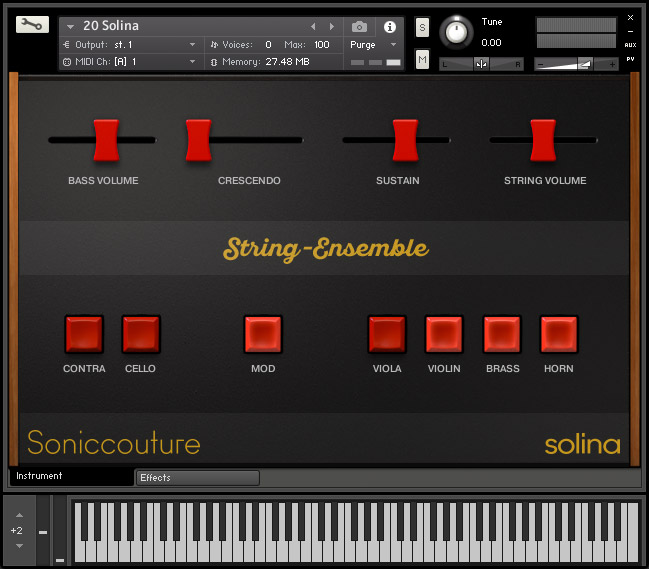This screenshot has width=649, height=569.
Task: Open the MIDI Ch dropdown
Action: 192,61
